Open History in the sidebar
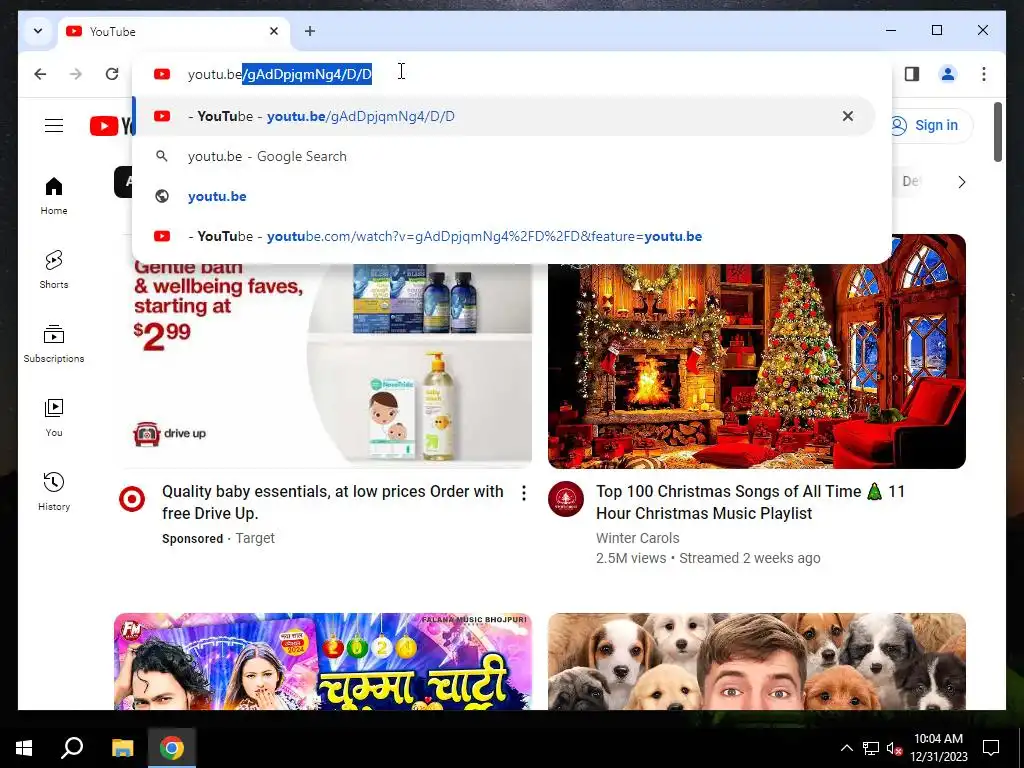 click(x=54, y=491)
